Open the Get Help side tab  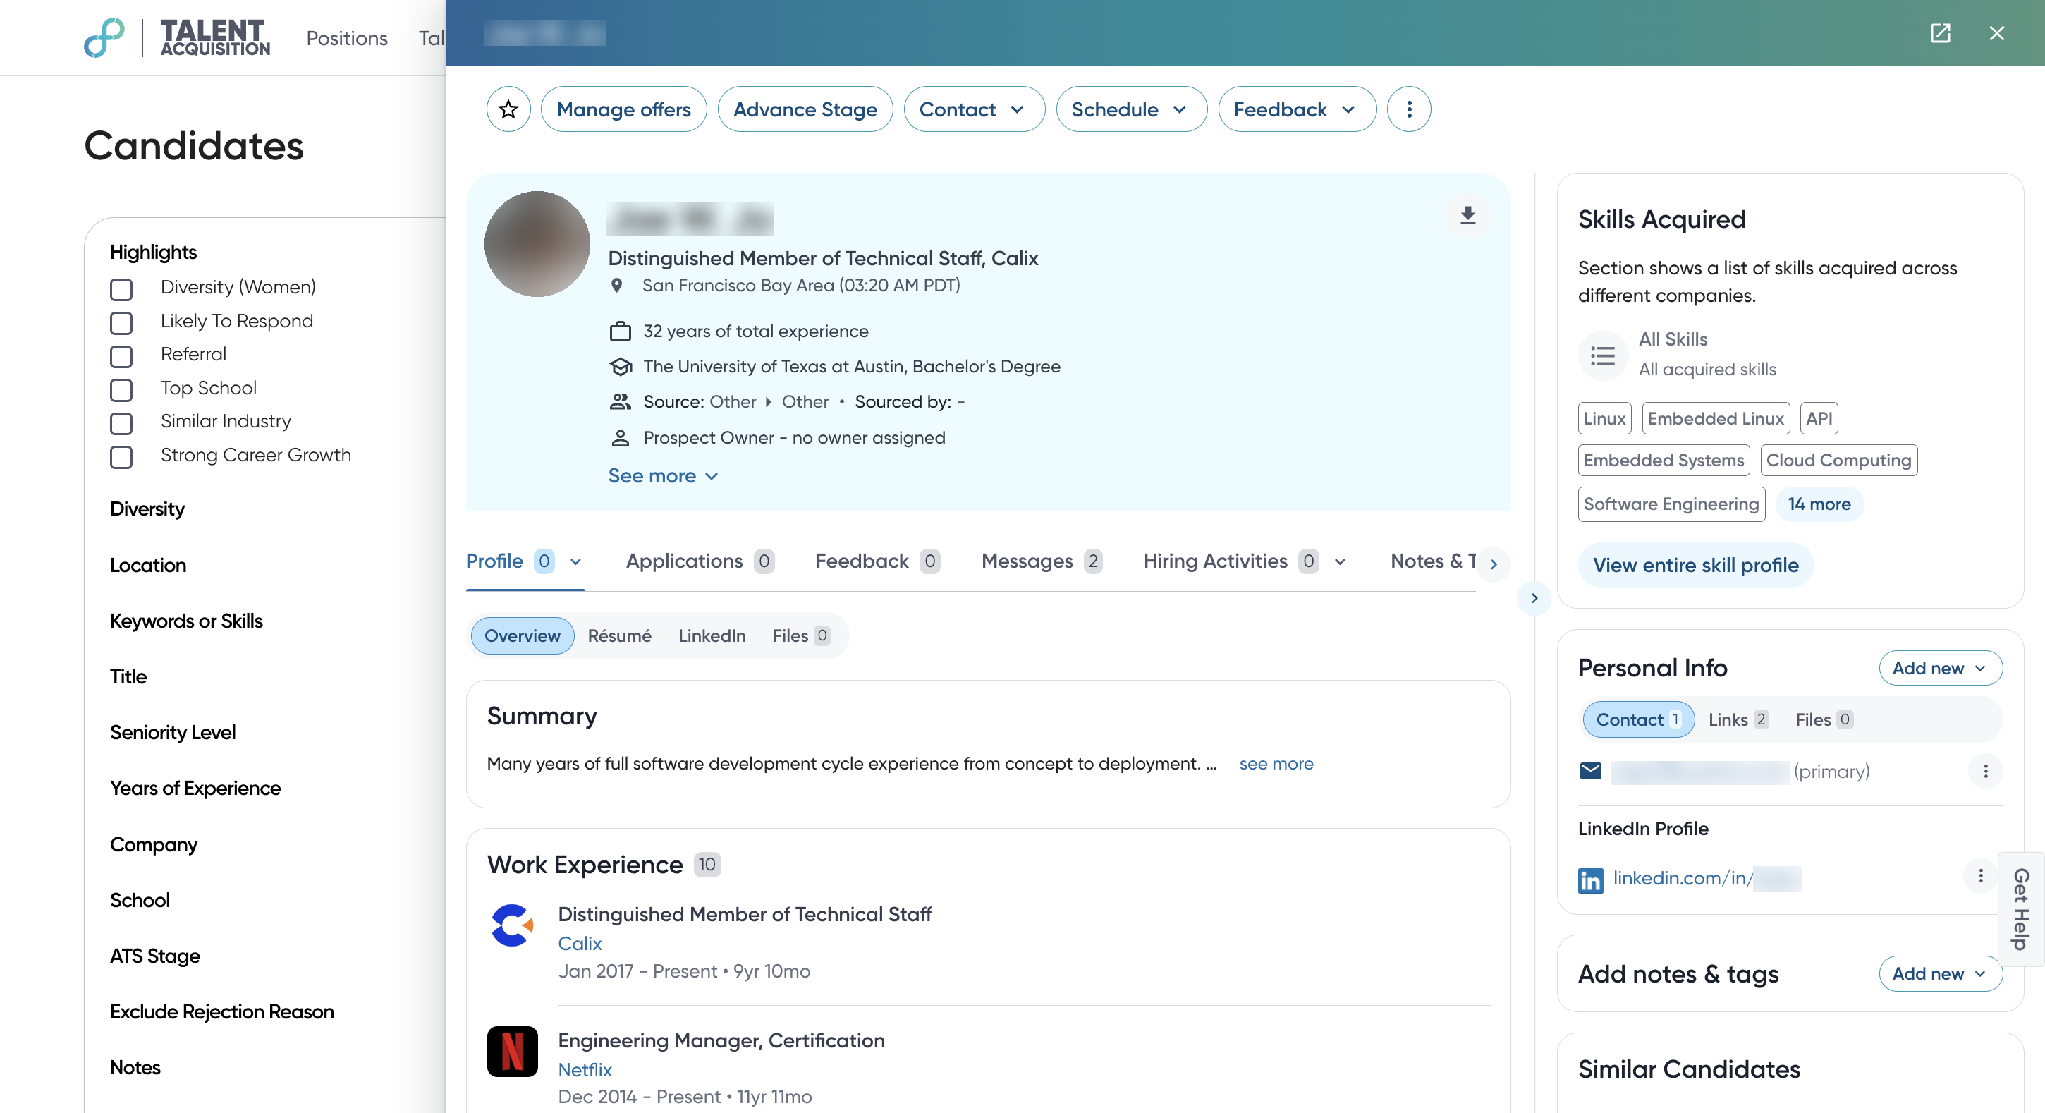pyautogui.click(x=2021, y=909)
